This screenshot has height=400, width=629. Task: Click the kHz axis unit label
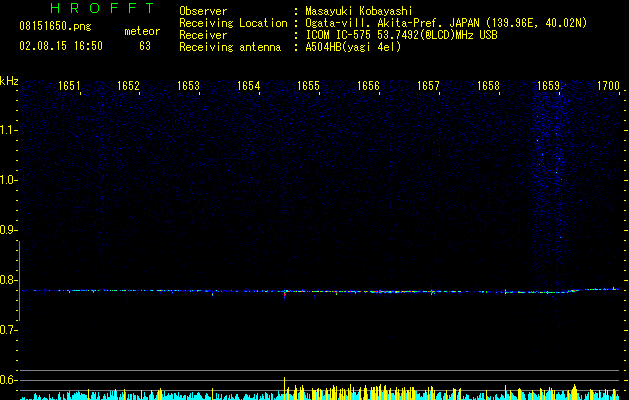point(9,81)
